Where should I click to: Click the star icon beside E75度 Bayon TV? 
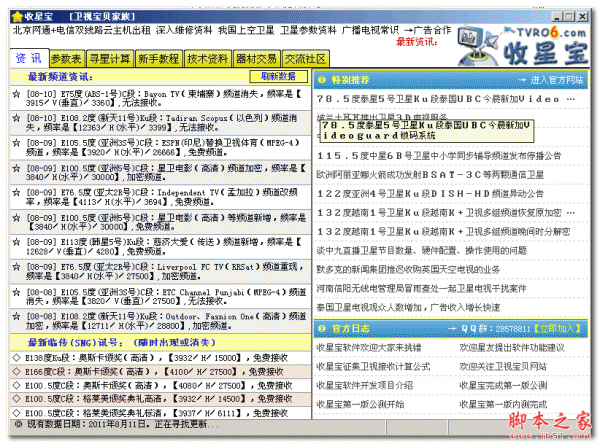(16, 94)
